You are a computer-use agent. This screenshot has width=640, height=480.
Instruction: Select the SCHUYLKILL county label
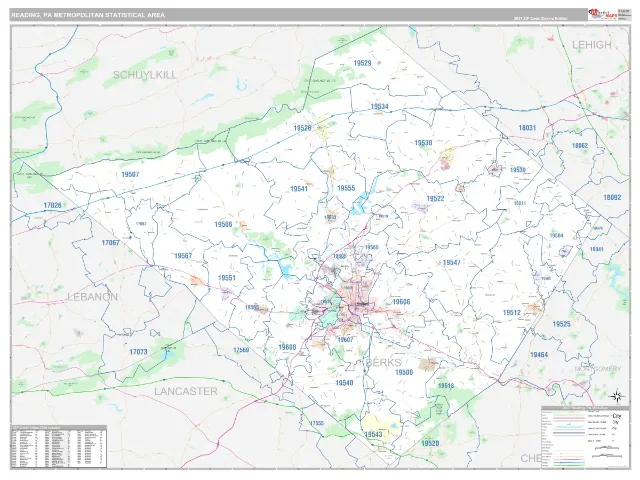(144, 75)
